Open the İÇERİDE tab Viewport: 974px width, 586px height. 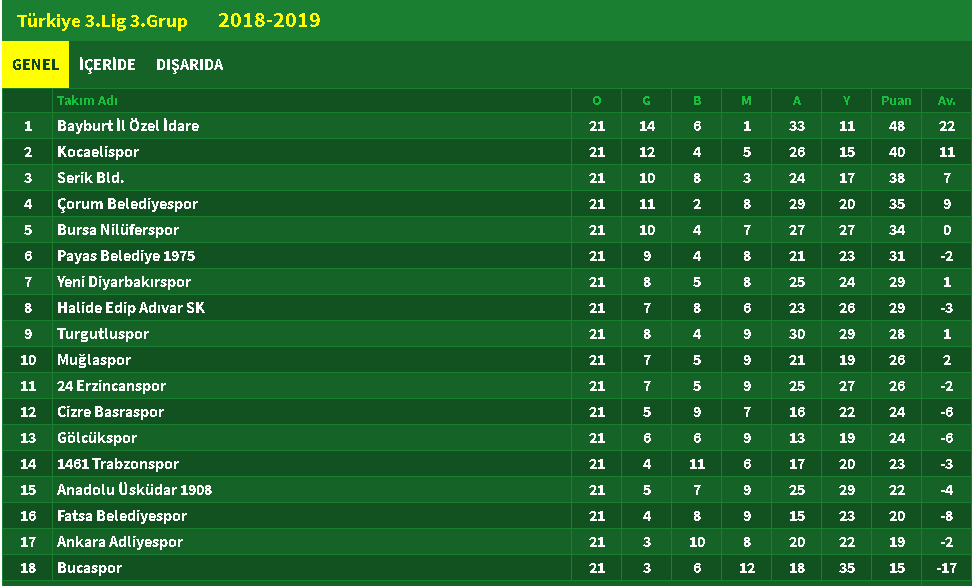107,65
